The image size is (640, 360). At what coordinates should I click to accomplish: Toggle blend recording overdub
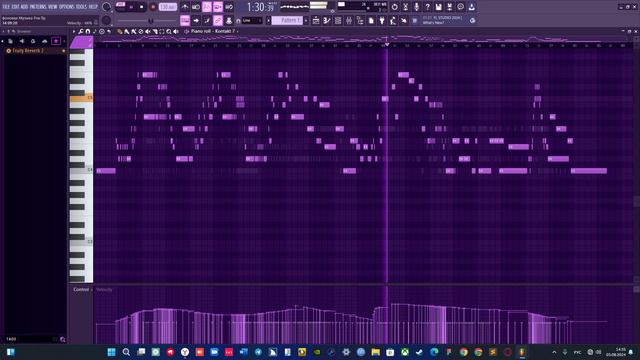(x=218, y=7)
